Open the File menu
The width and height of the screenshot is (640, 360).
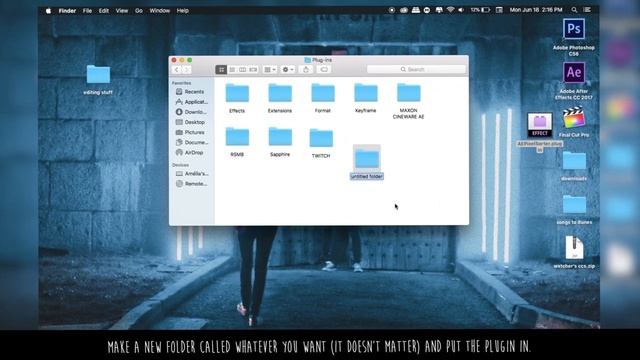(87, 11)
